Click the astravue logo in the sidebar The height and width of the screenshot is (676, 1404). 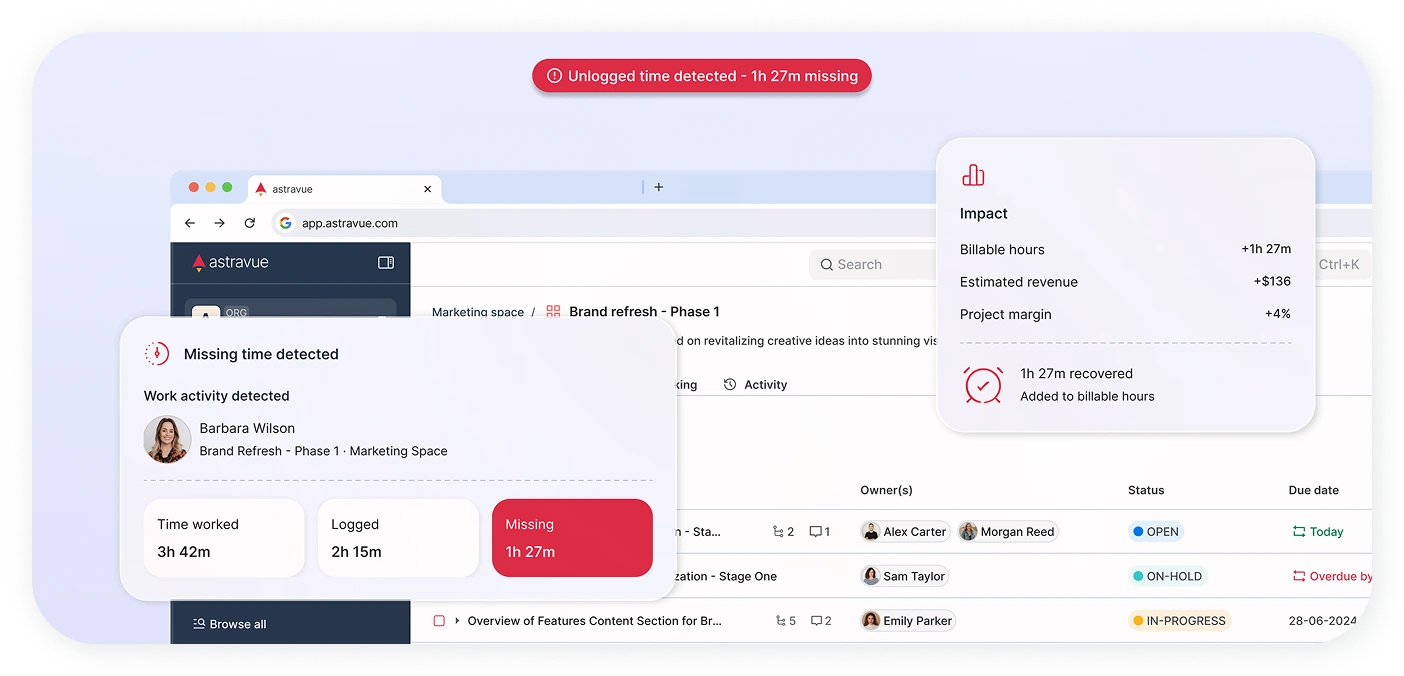coord(230,263)
